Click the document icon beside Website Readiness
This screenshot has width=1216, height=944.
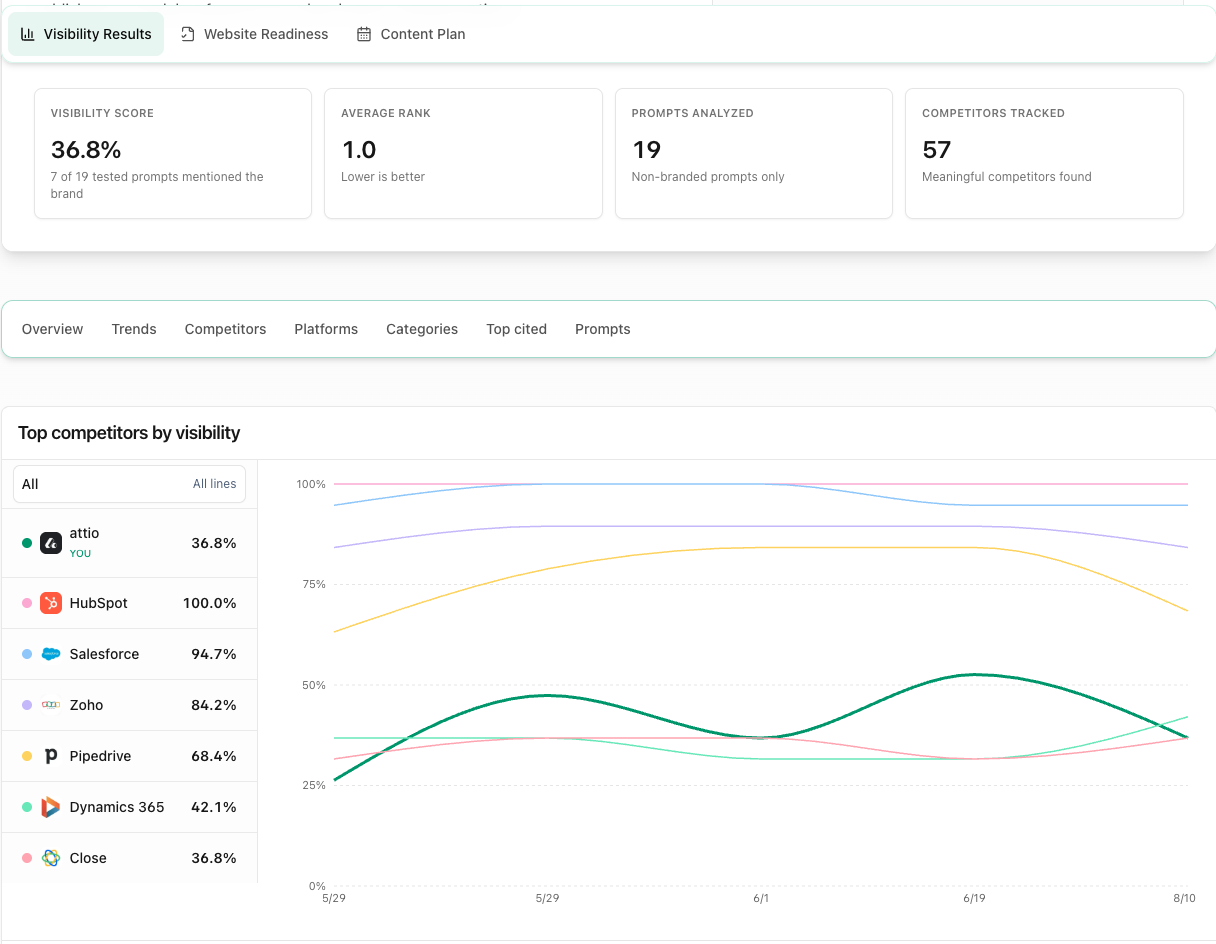(x=188, y=34)
